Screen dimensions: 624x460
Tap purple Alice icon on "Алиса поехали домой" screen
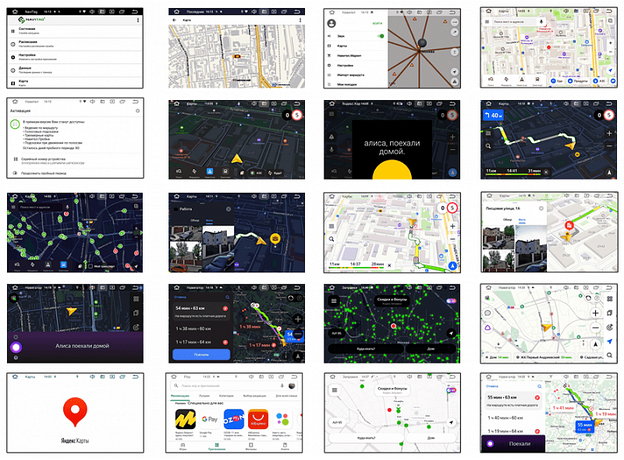[16, 349]
